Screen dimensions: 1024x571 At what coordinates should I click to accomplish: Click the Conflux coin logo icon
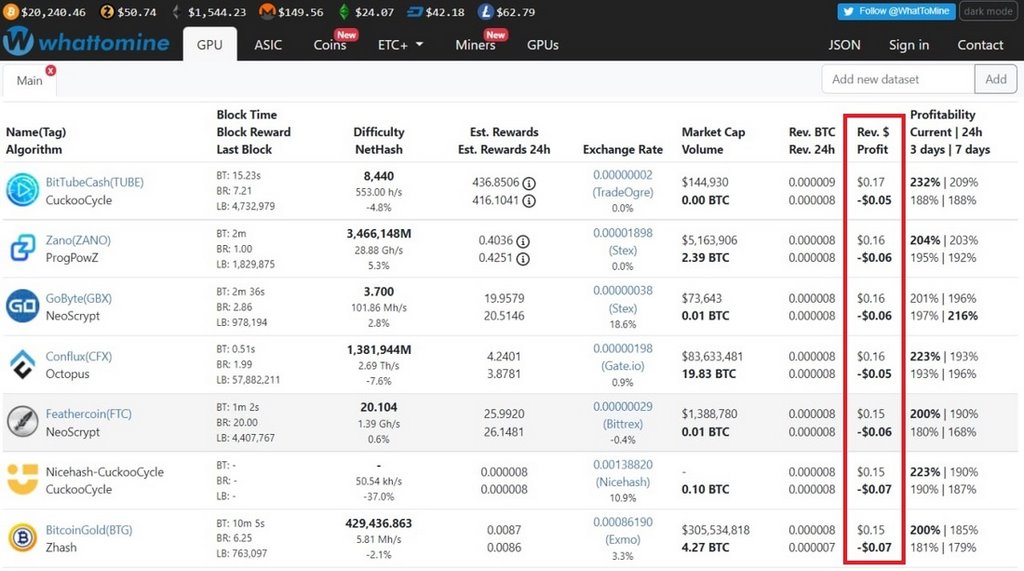tap(22, 364)
